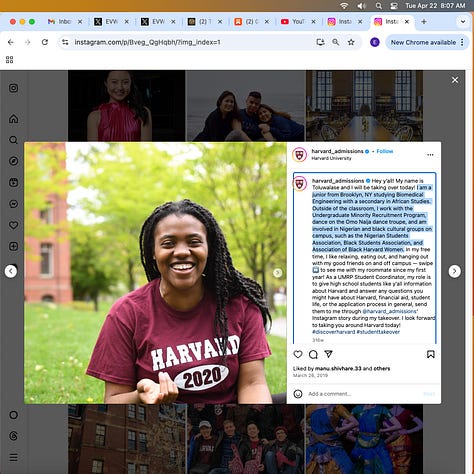Like the post with heart icon
This screenshot has height=474, width=474.
tap(298, 354)
